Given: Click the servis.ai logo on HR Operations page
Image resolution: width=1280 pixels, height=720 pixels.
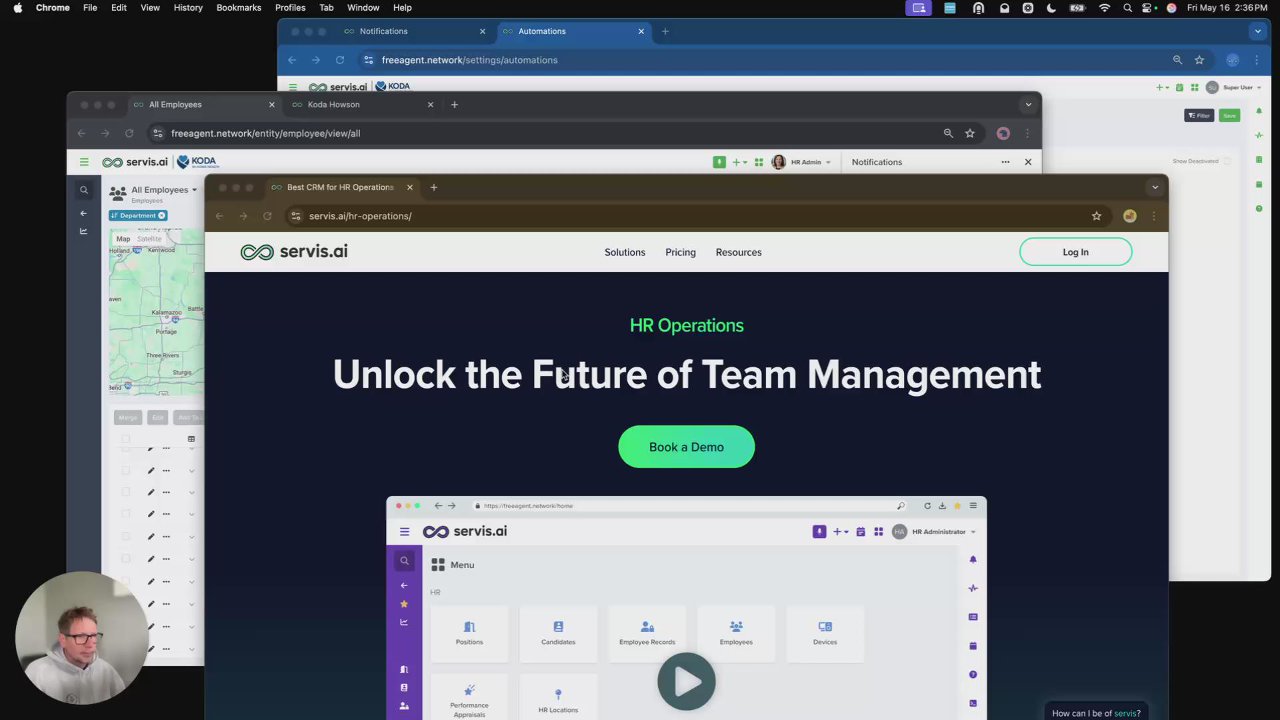Looking at the screenshot, I should point(294,252).
